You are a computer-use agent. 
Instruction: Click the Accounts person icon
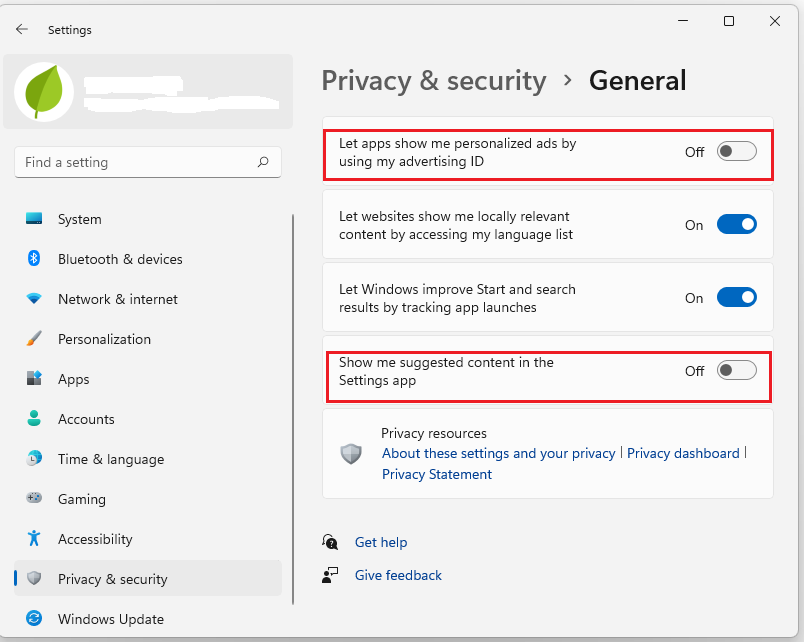click(x=34, y=418)
